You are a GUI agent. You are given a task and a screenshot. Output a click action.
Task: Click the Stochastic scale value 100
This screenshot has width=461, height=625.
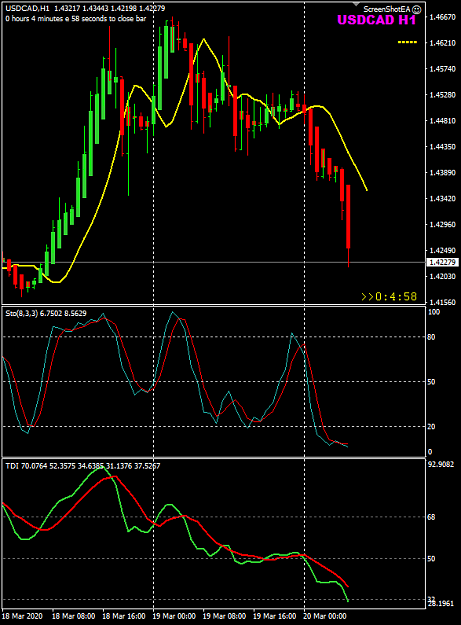click(434, 312)
